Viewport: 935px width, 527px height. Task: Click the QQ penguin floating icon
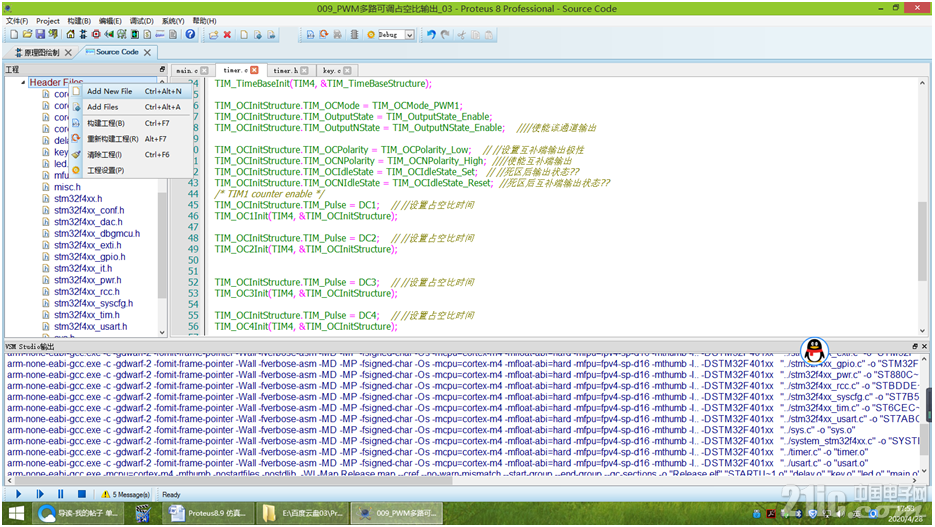point(815,351)
